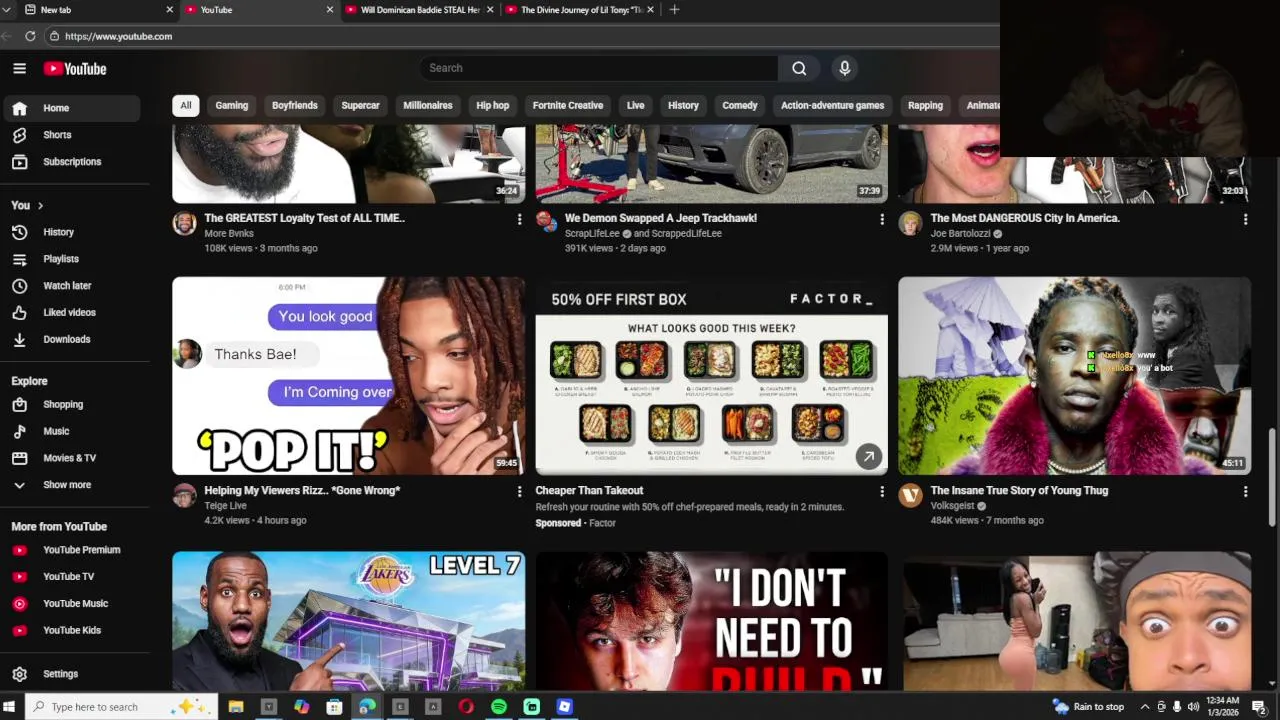Open Joe Bartolozzi channel link
The width and height of the screenshot is (1280, 720).
(960, 233)
